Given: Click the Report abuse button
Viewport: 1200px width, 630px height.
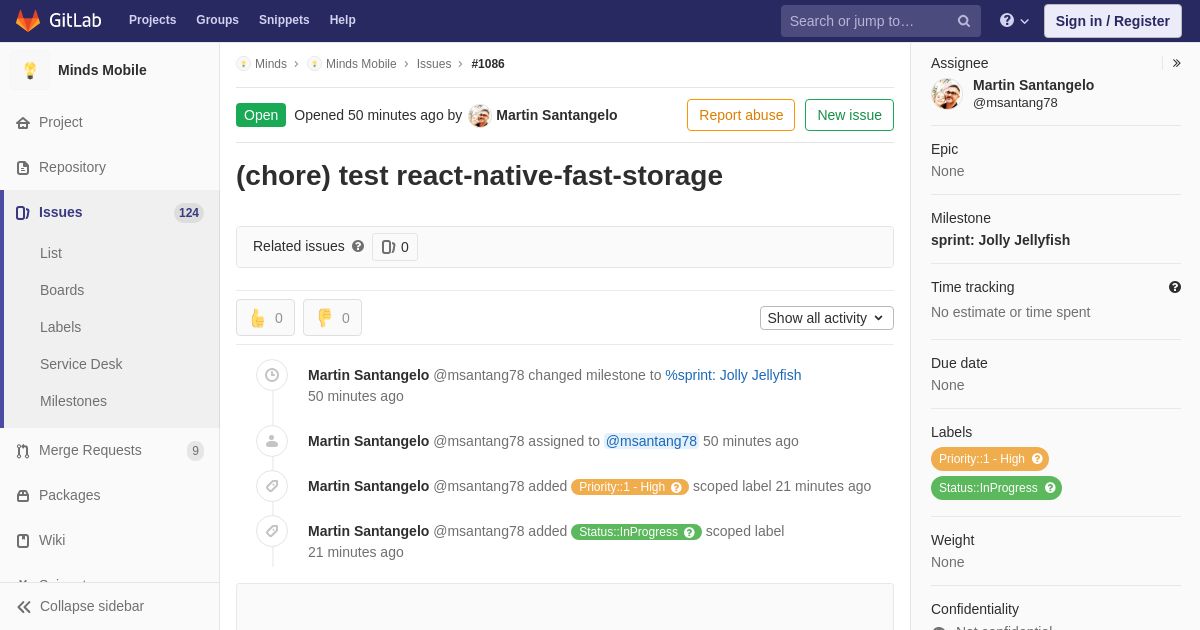Looking at the screenshot, I should click(741, 115).
